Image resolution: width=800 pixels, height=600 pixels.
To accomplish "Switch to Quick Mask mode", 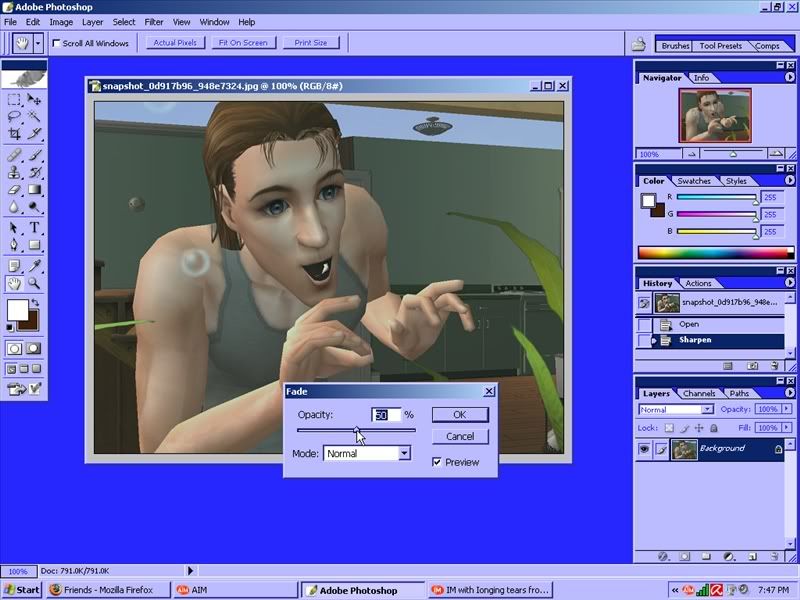I will [34, 348].
